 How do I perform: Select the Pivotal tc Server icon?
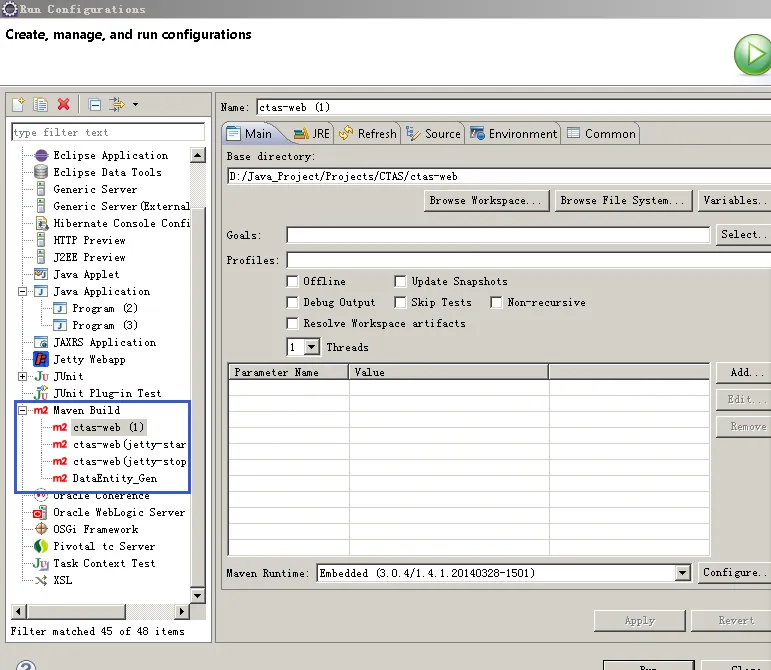[41, 546]
